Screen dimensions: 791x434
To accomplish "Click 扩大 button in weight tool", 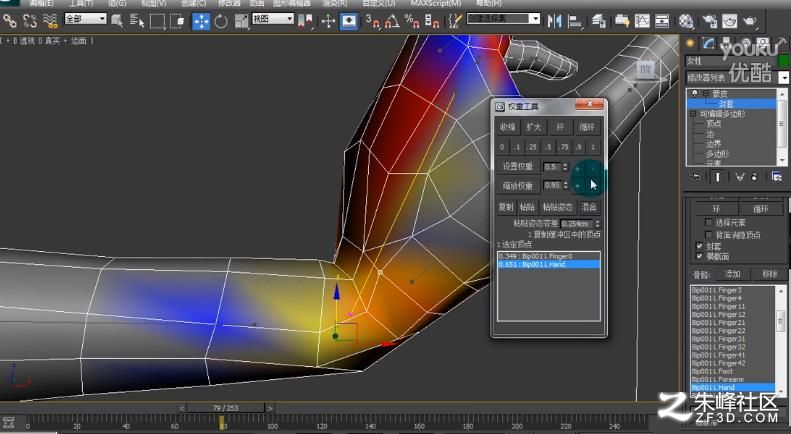I will click(534, 127).
